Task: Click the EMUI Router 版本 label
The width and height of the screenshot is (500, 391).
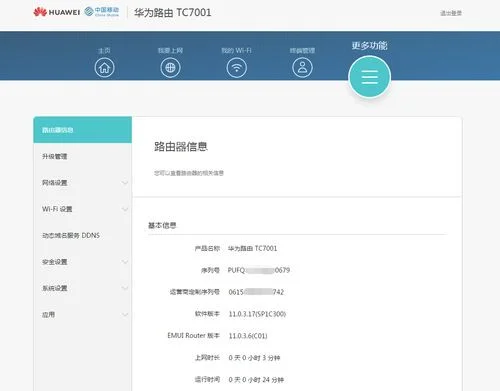Action: 194,335
